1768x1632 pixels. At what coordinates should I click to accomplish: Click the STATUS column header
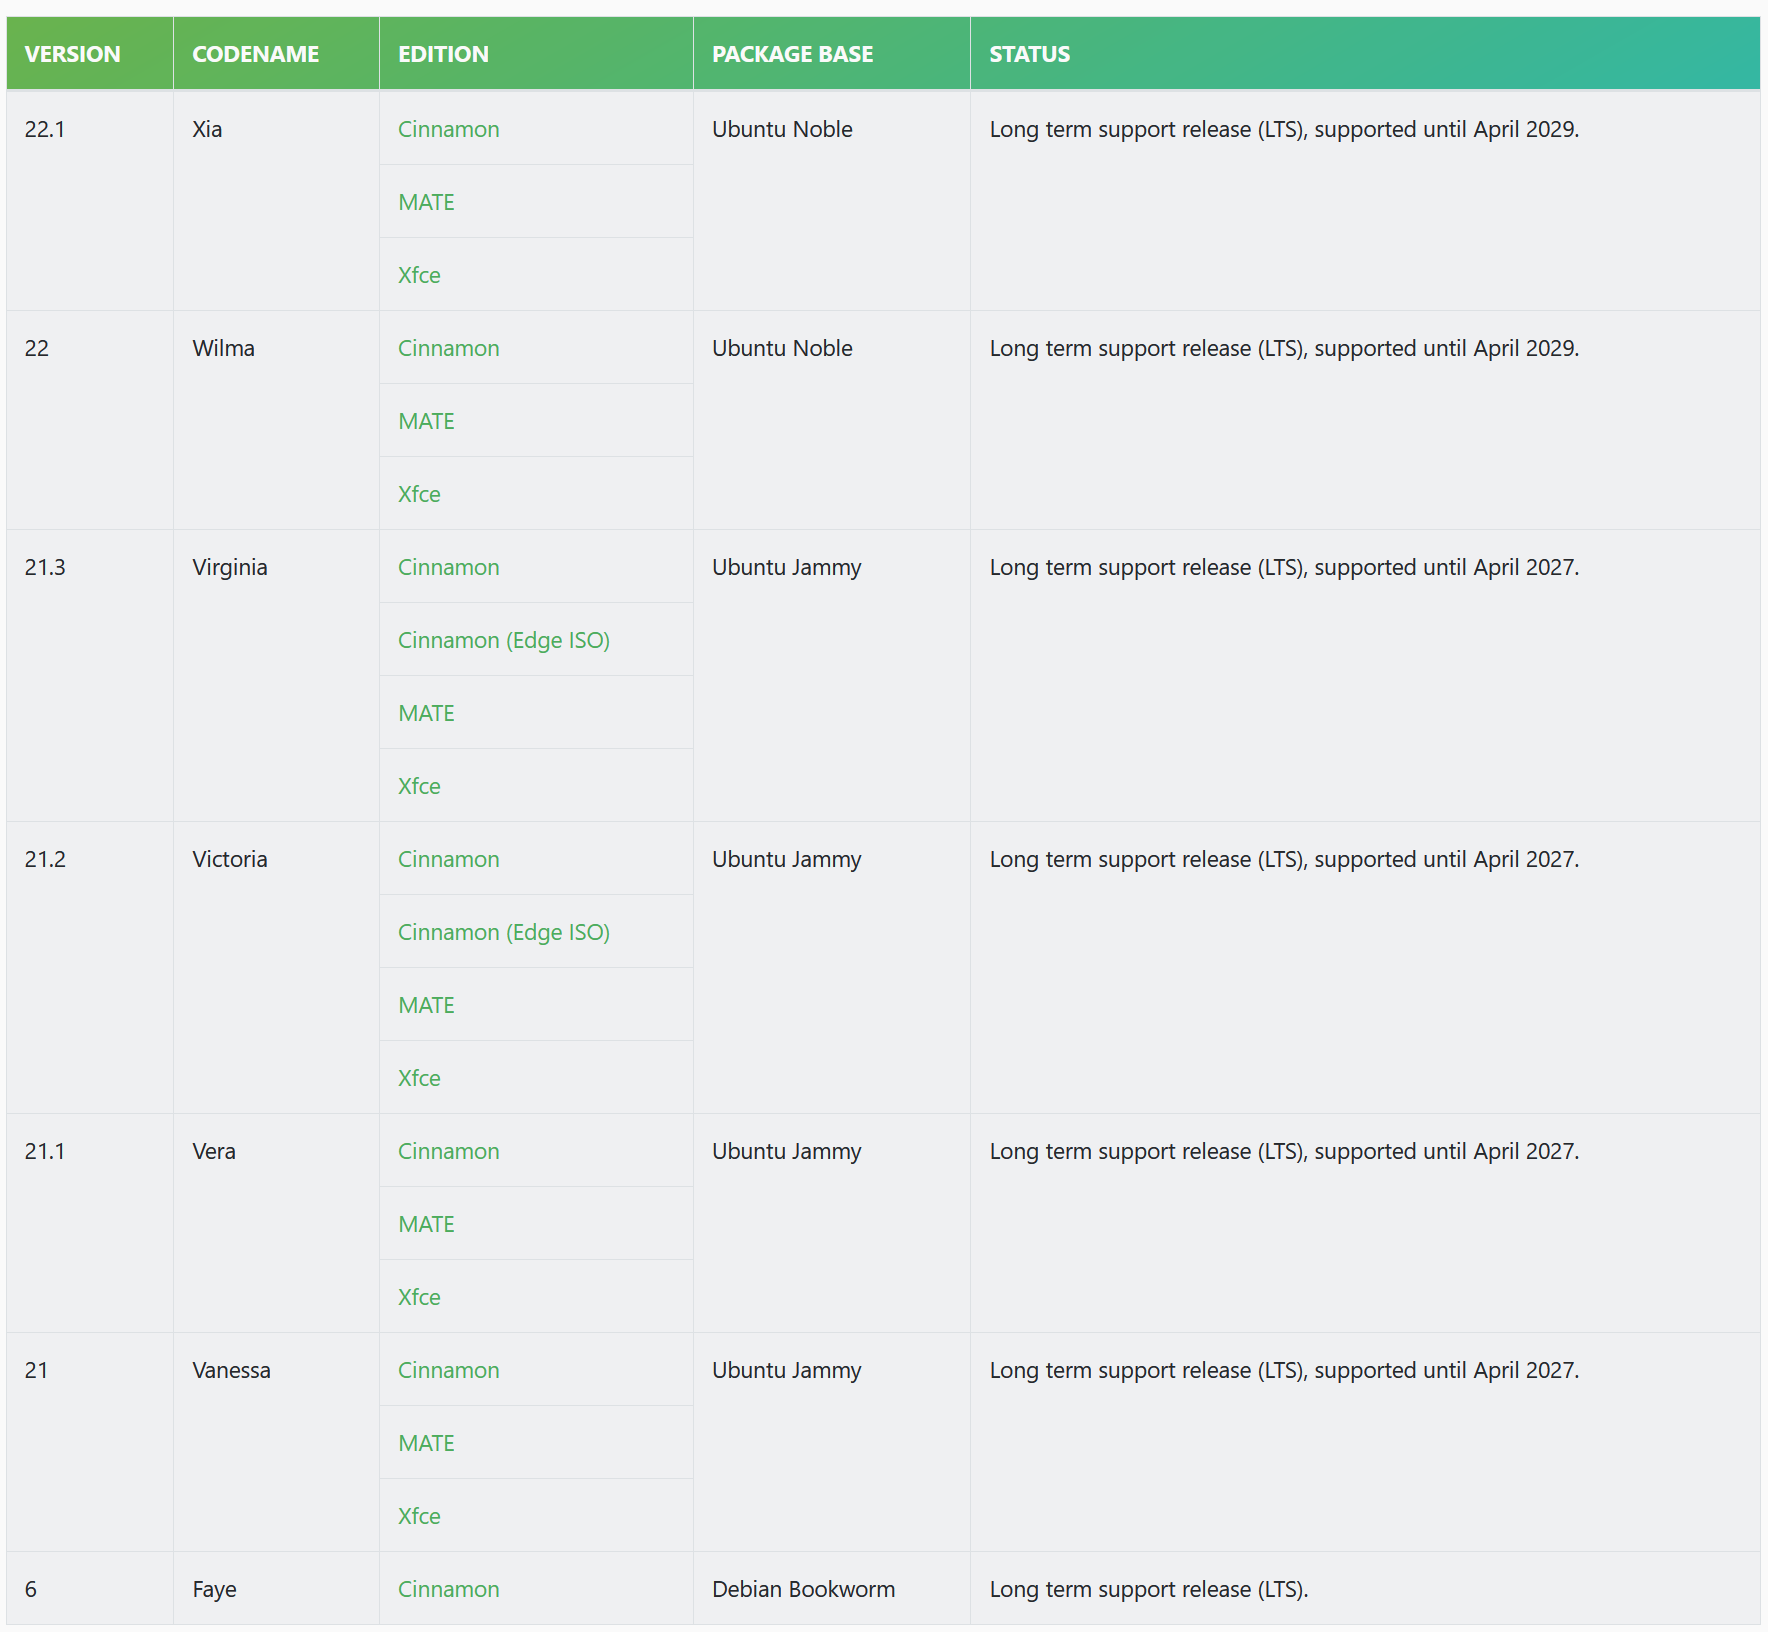[x=1029, y=54]
